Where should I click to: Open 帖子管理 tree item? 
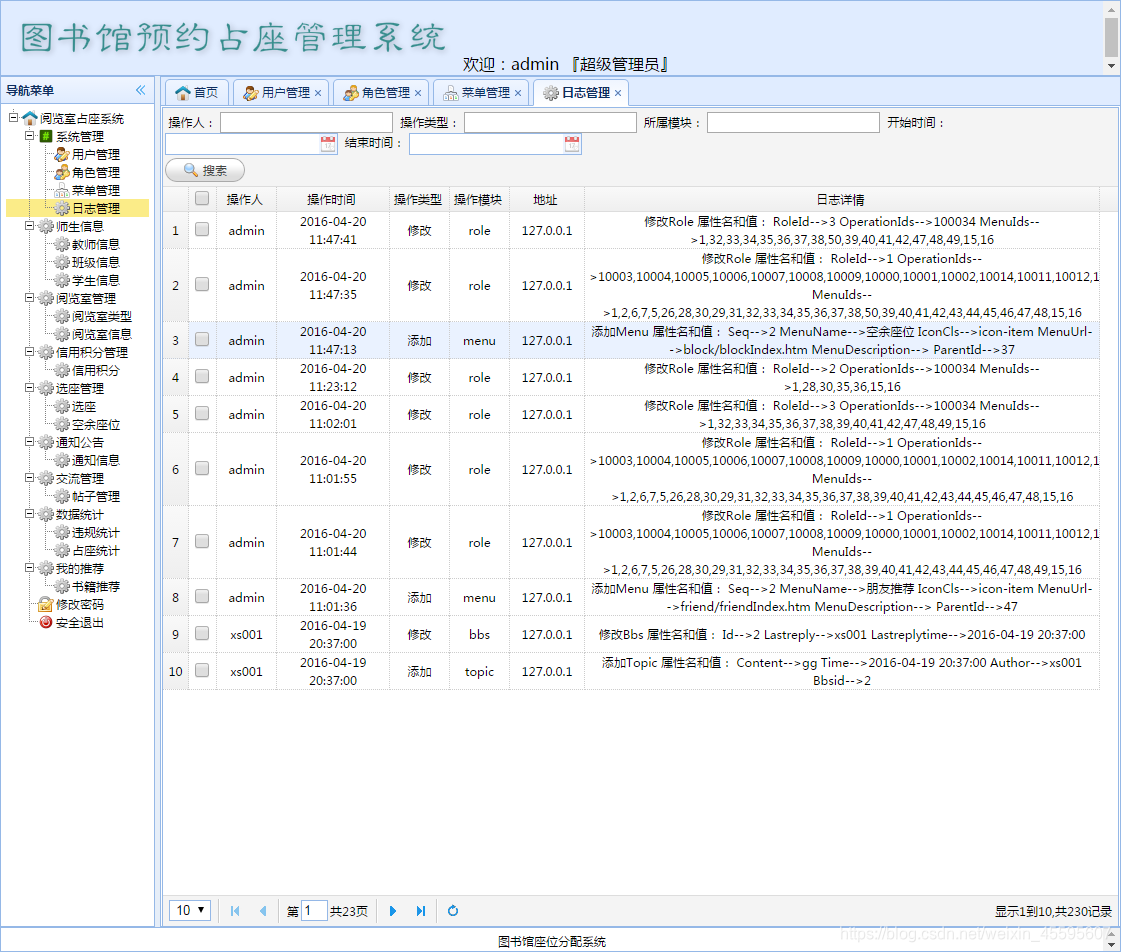click(x=95, y=496)
